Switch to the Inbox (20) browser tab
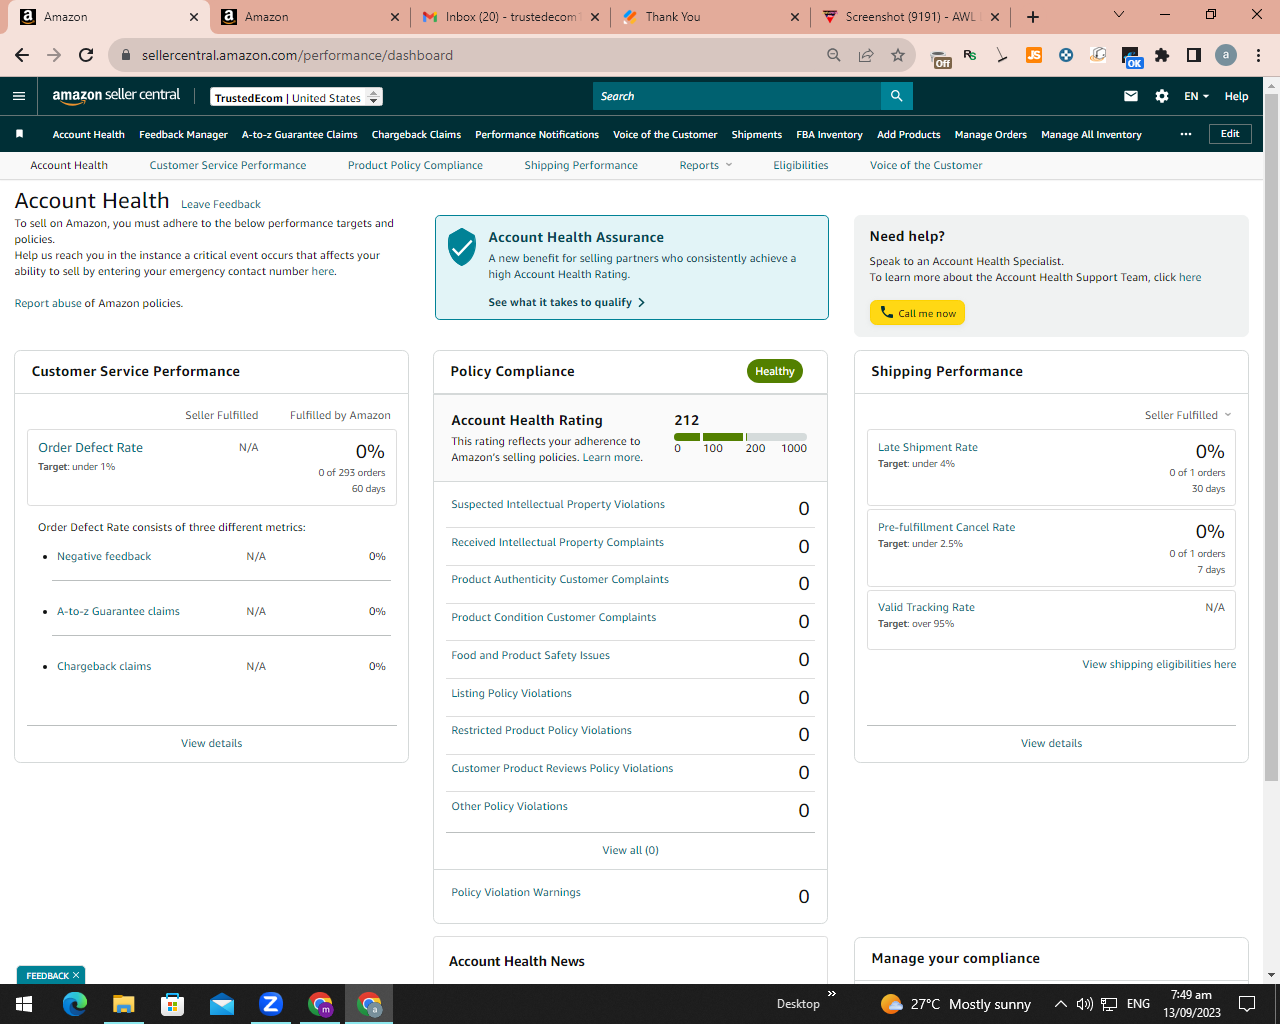Image resolution: width=1280 pixels, height=1024 pixels. point(510,17)
